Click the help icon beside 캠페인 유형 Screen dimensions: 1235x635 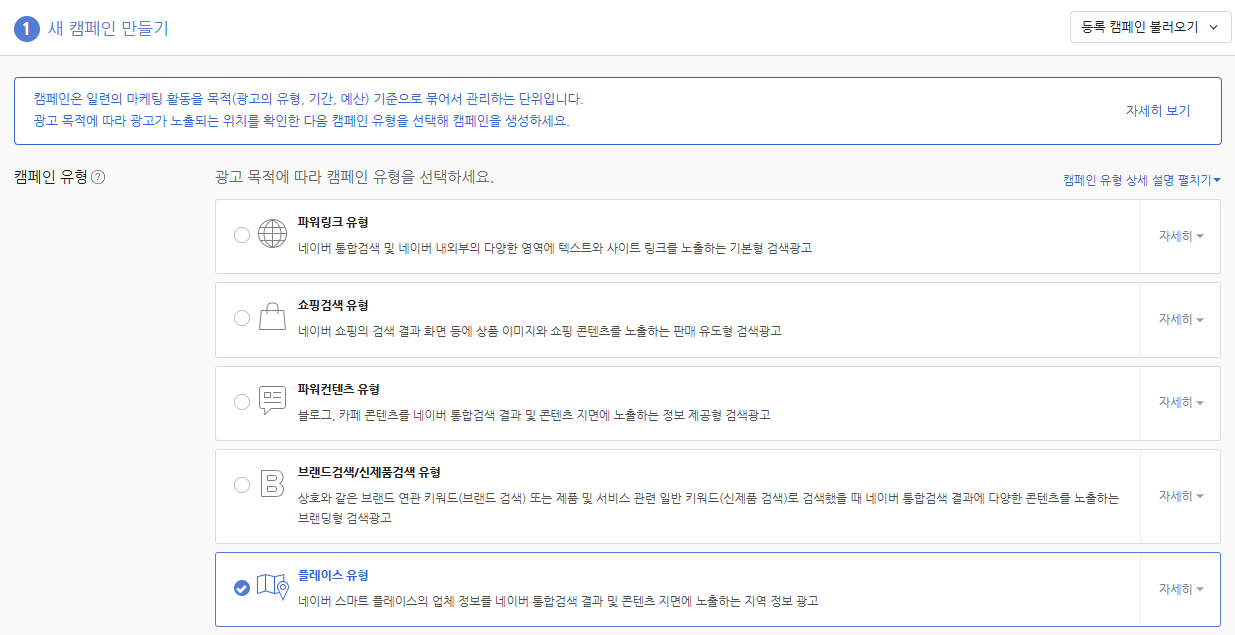click(98, 177)
